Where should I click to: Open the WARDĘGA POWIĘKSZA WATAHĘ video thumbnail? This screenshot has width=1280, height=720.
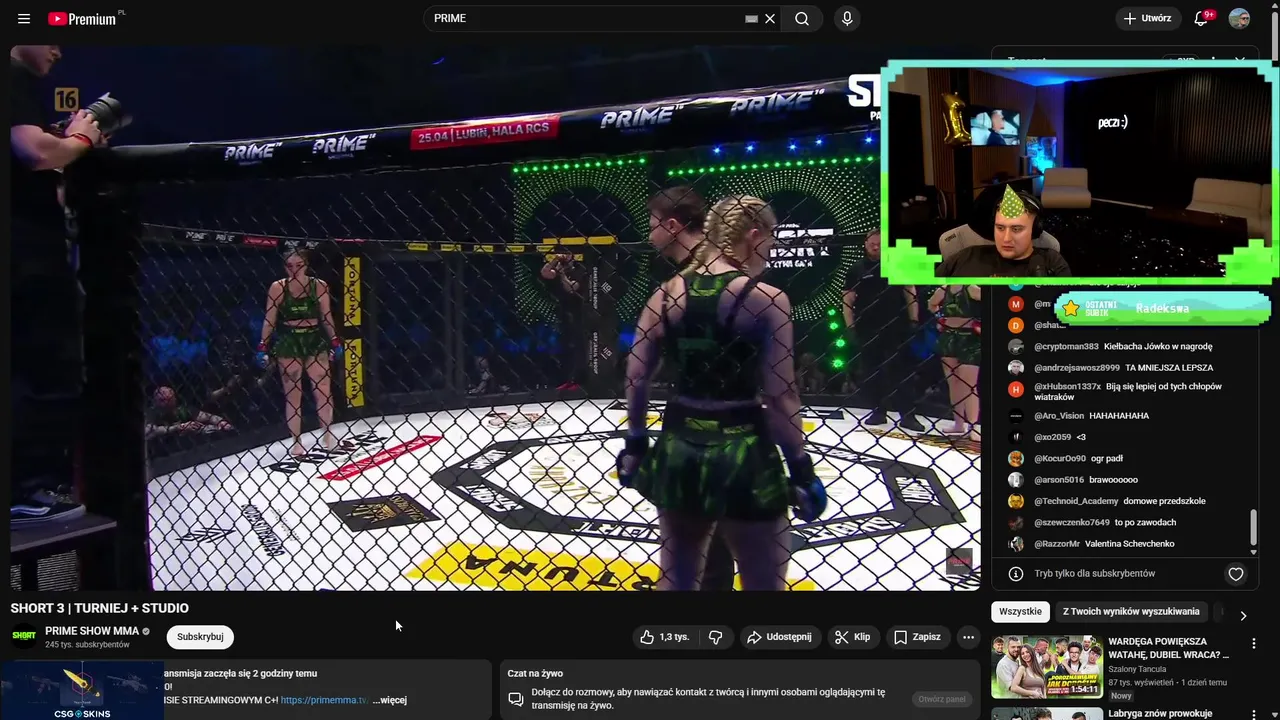tap(1047, 667)
